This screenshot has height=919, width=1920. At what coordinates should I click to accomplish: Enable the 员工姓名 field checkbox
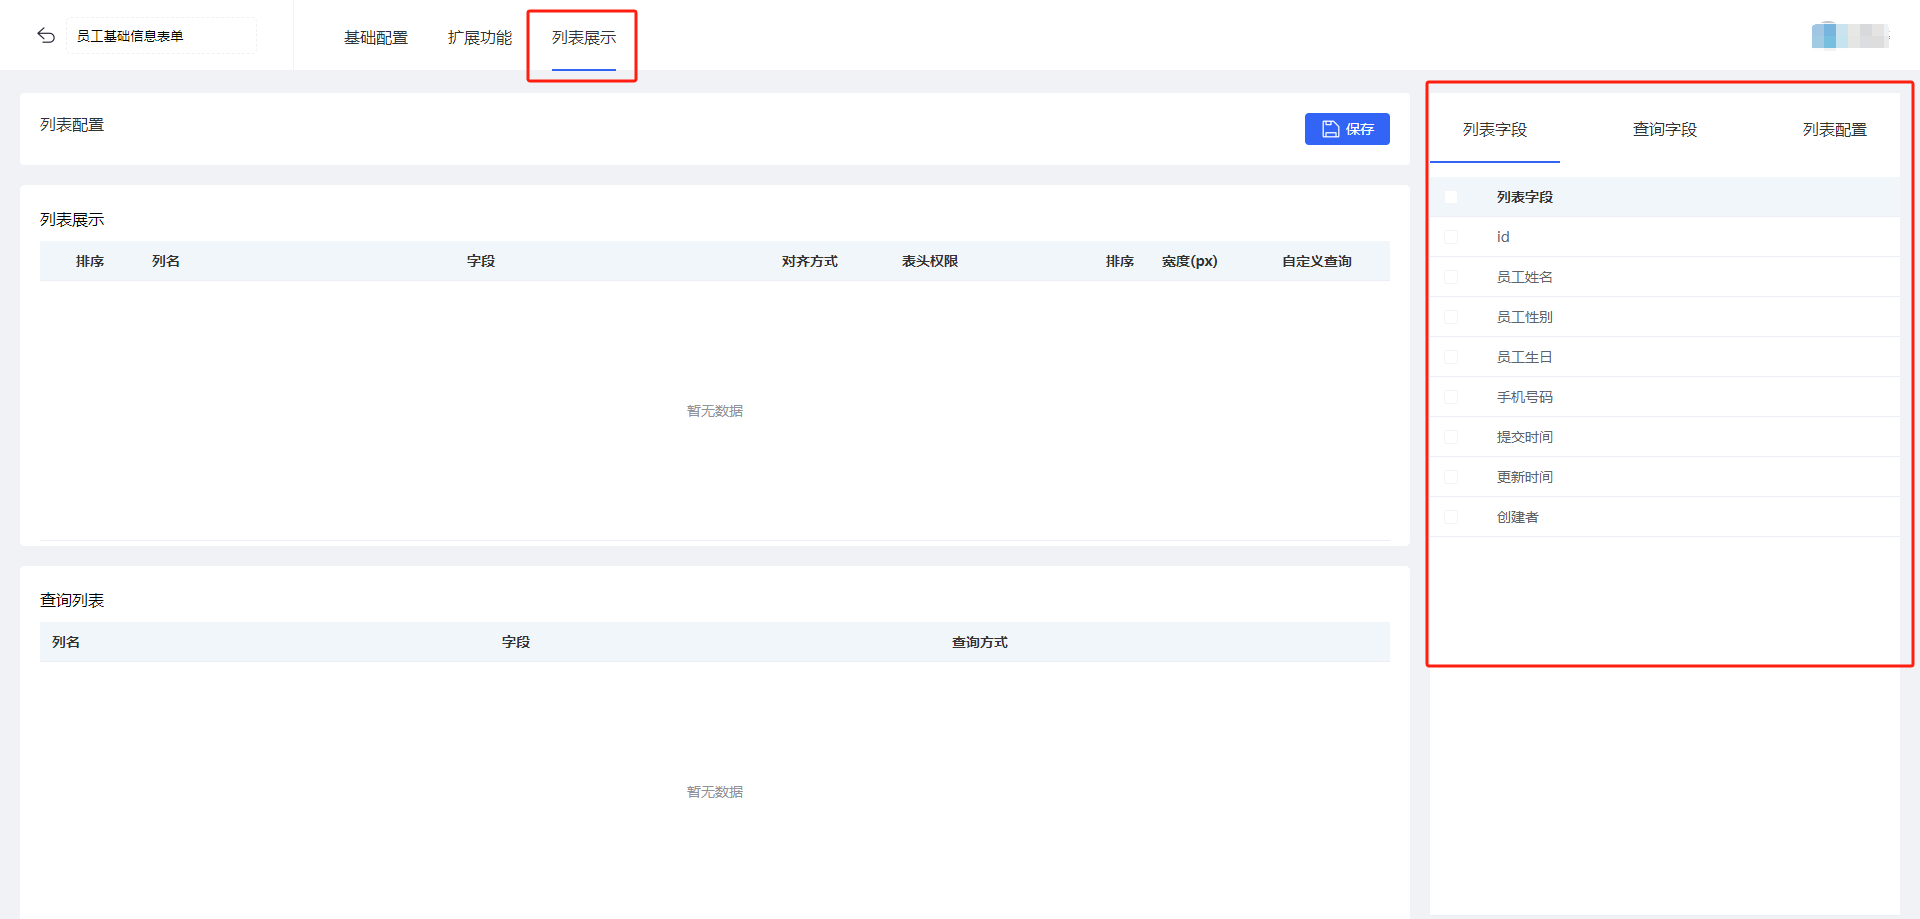click(x=1451, y=277)
